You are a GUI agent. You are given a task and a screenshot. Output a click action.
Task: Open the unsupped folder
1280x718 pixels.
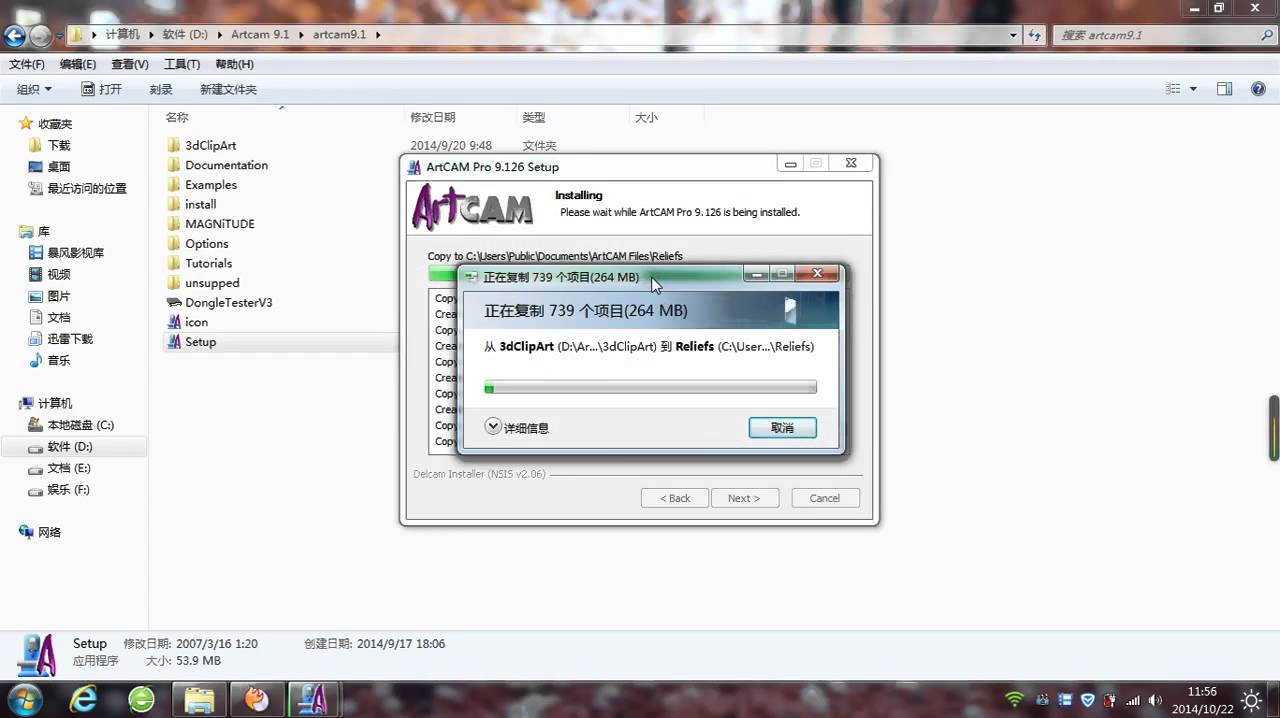pyautogui.click(x=212, y=283)
